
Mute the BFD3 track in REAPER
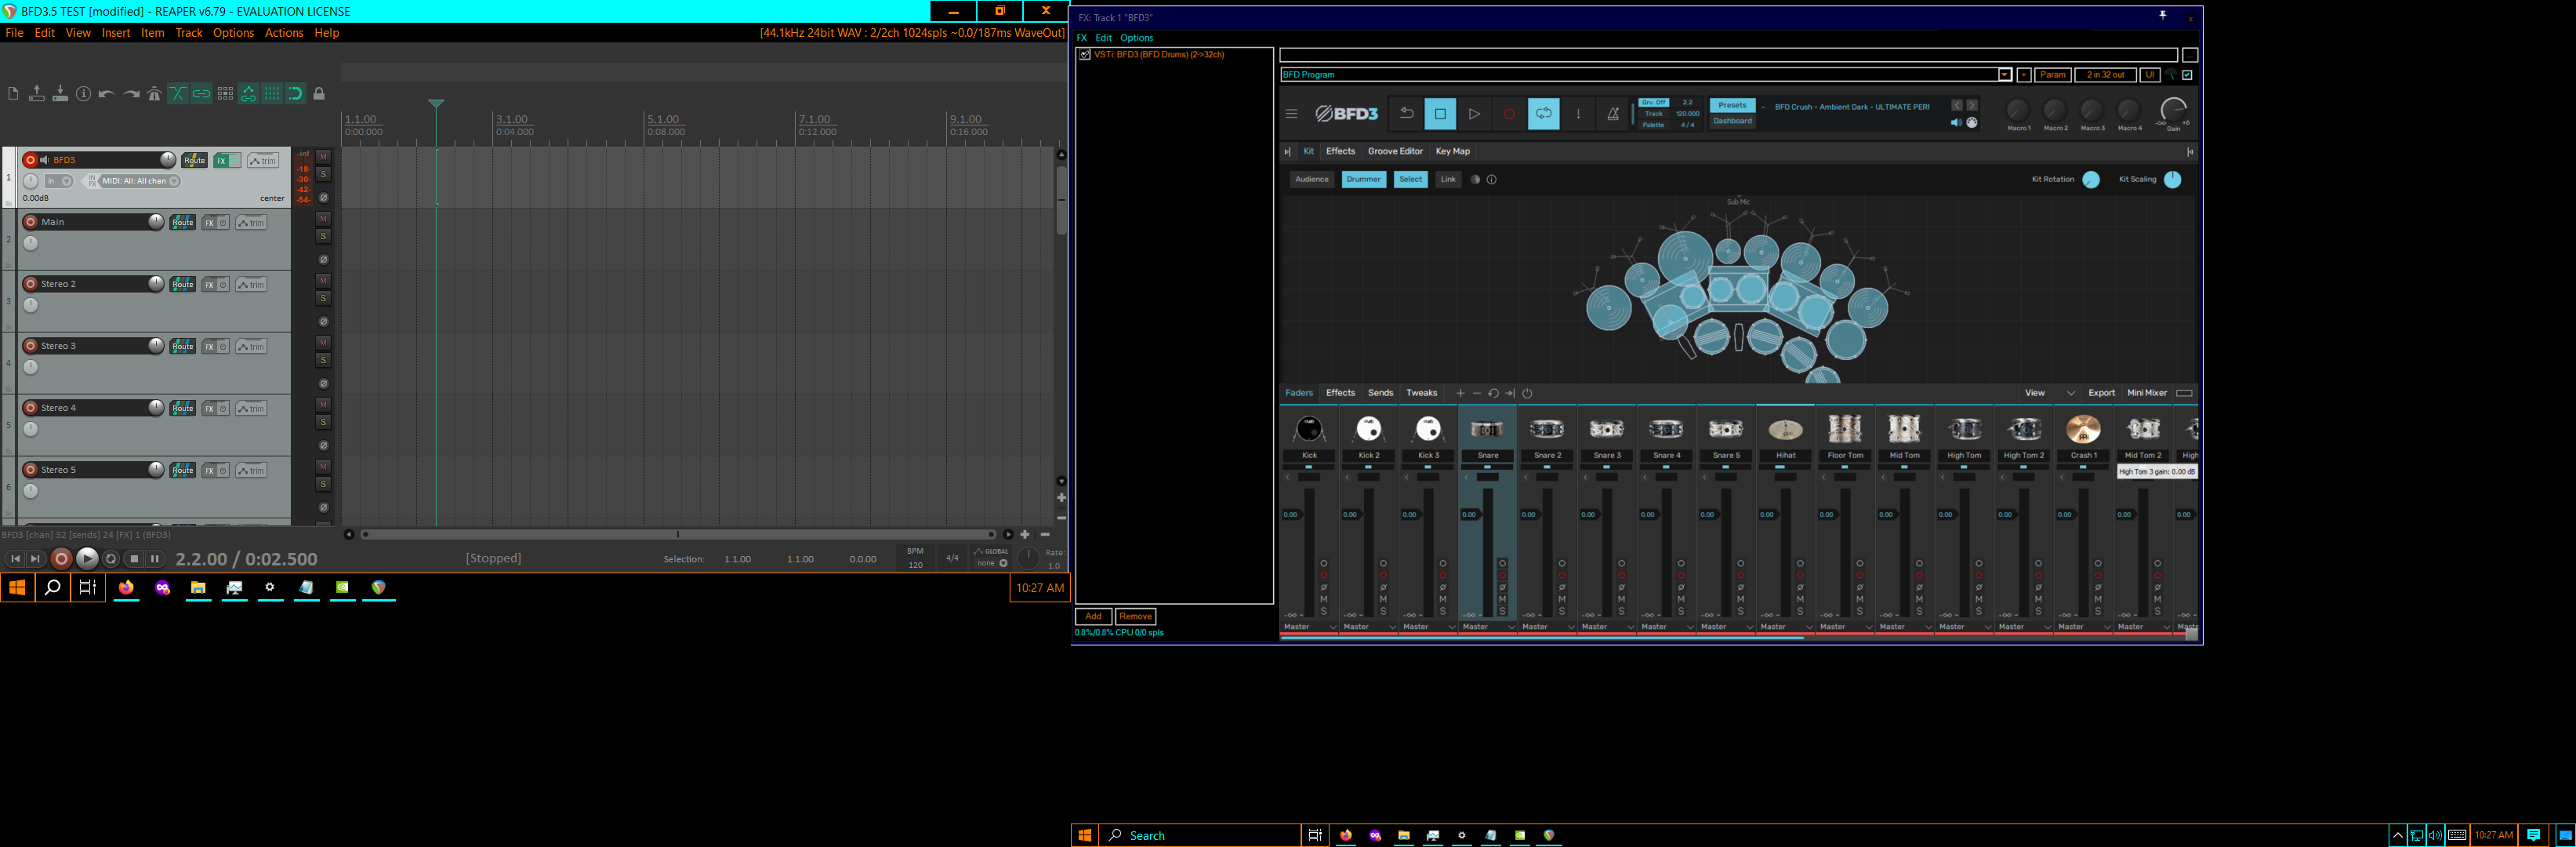(x=323, y=157)
